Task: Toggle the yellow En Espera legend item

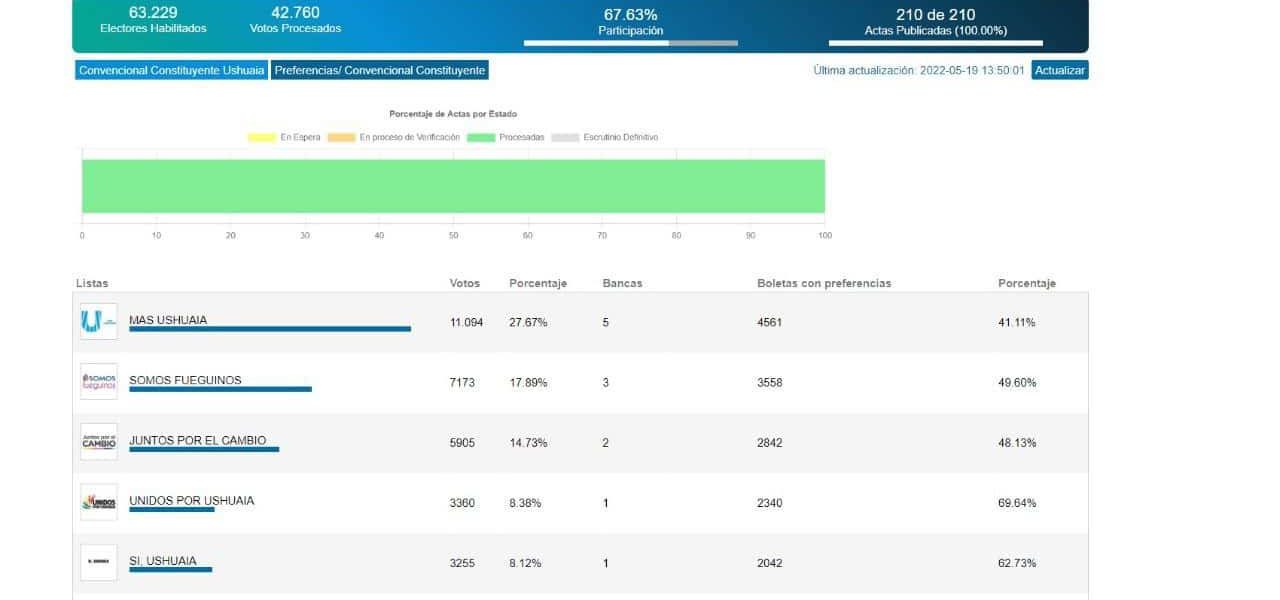Action: pos(285,137)
